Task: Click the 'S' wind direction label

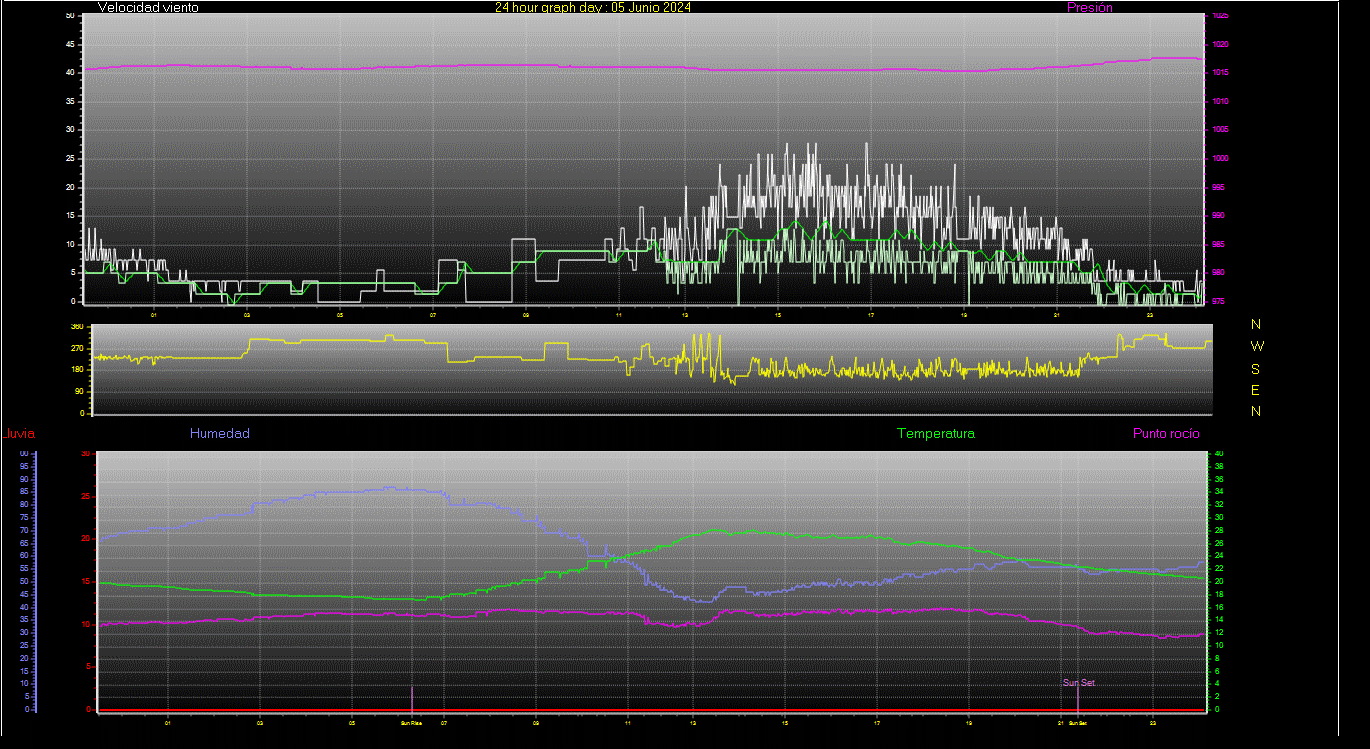Action: pyautogui.click(x=1256, y=368)
